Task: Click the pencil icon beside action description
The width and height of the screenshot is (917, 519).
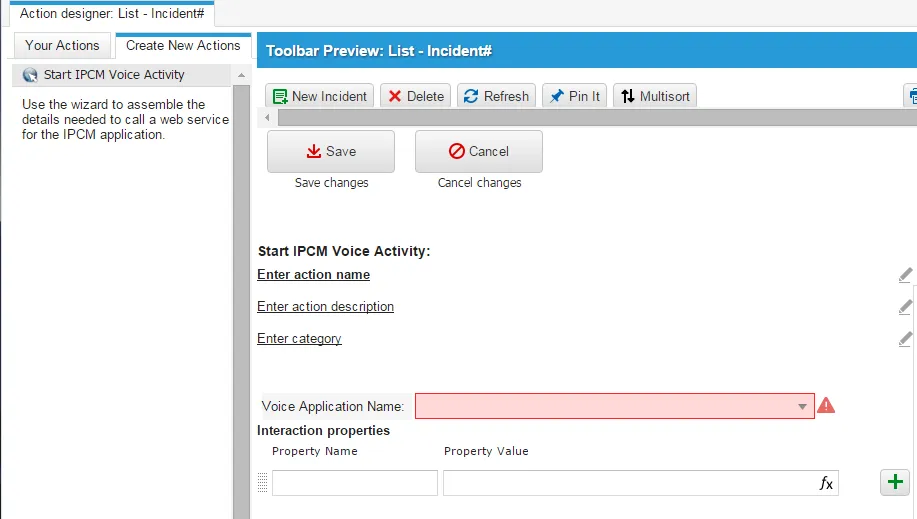Action: (x=905, y=307)
